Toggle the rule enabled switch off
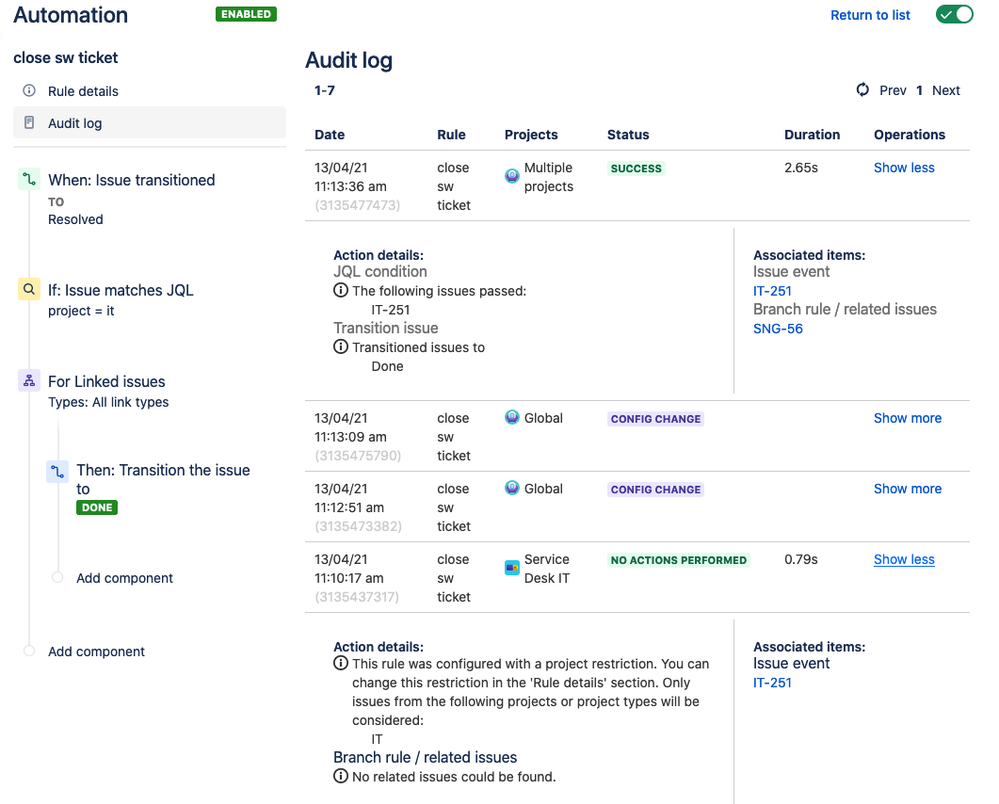 [x=954, y=15]
